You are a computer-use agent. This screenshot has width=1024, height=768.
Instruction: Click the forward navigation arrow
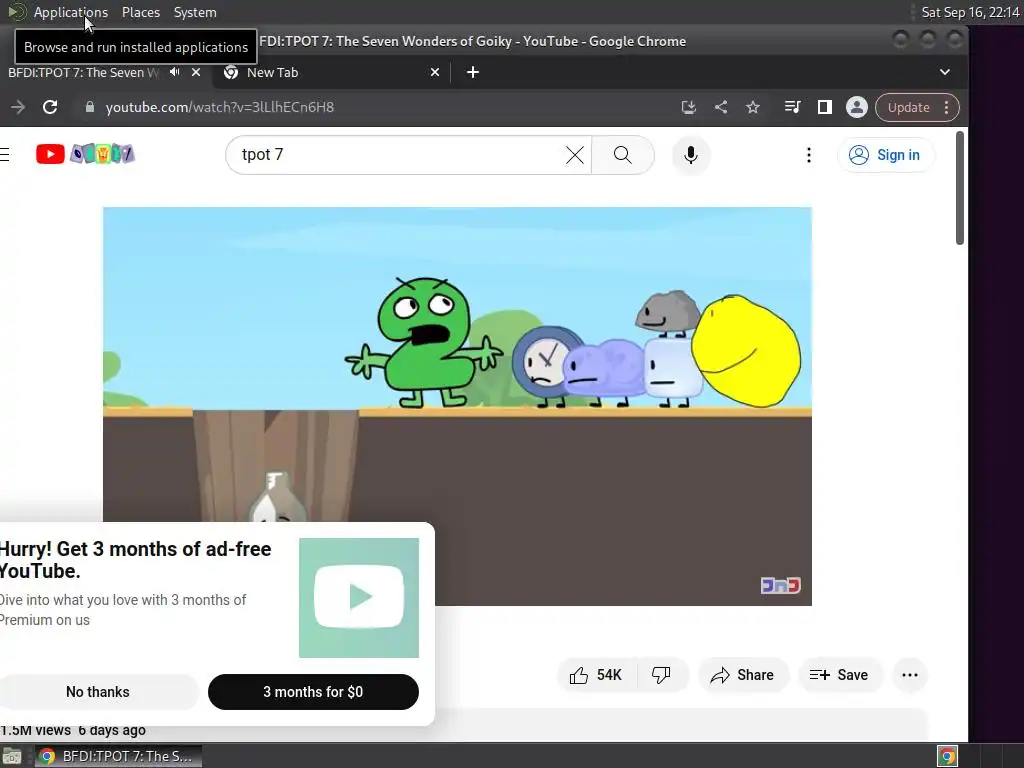[18, 107]
